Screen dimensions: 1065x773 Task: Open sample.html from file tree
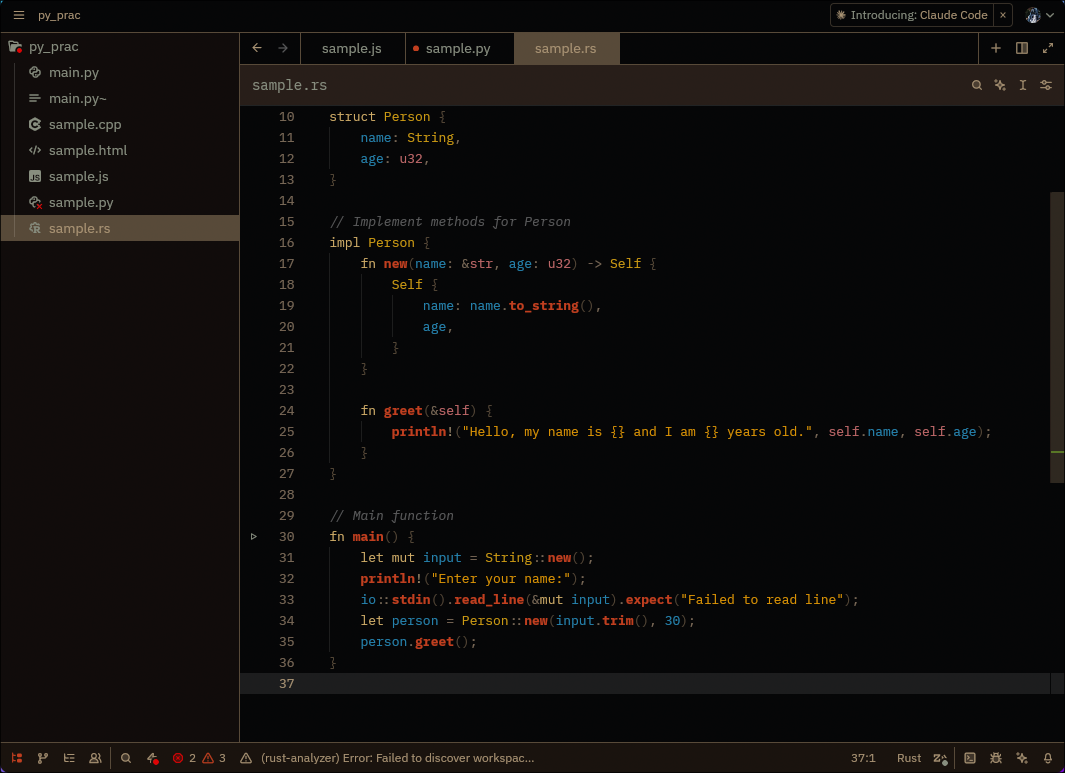(x=120, y=150)
